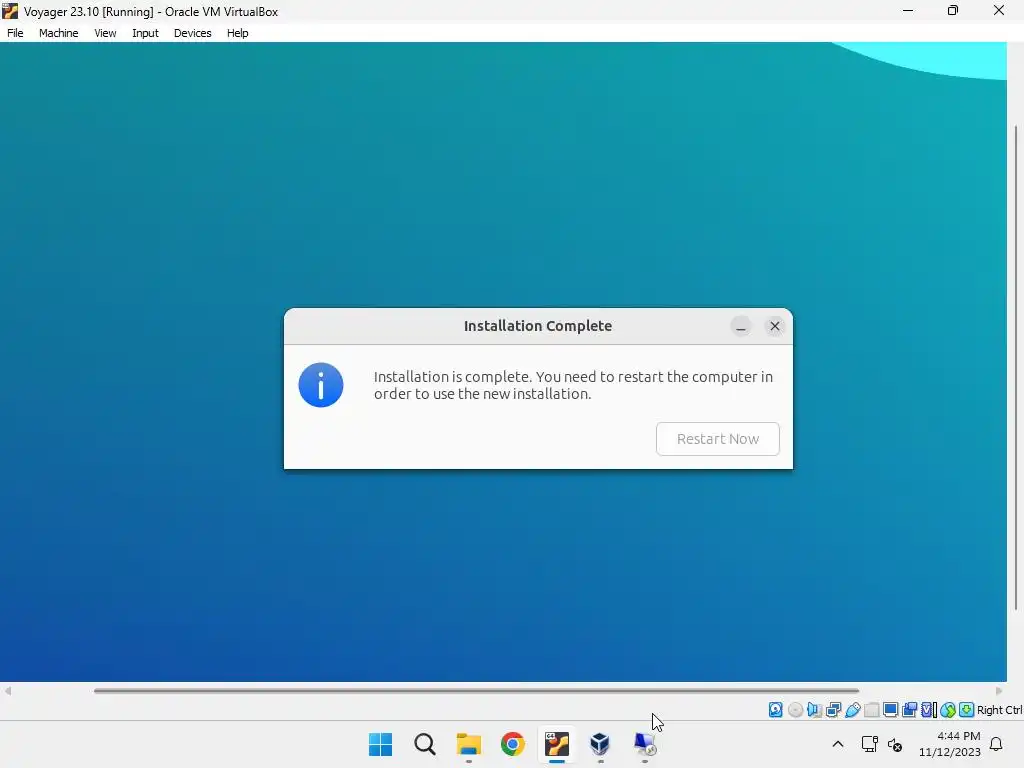Click the network tray icon
The height and width of the screenshot is (768, 1024).
(x=869, y=744)
